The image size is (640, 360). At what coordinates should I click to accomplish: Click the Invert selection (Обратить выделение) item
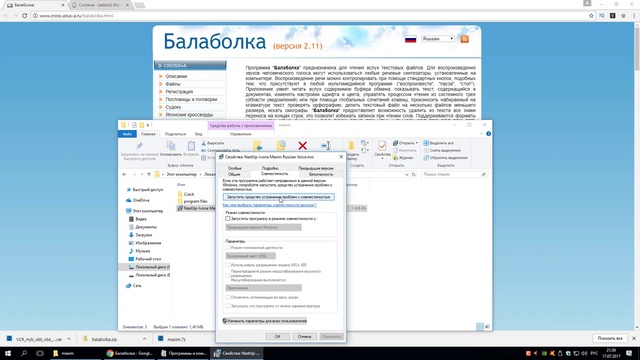click(446, 158)
